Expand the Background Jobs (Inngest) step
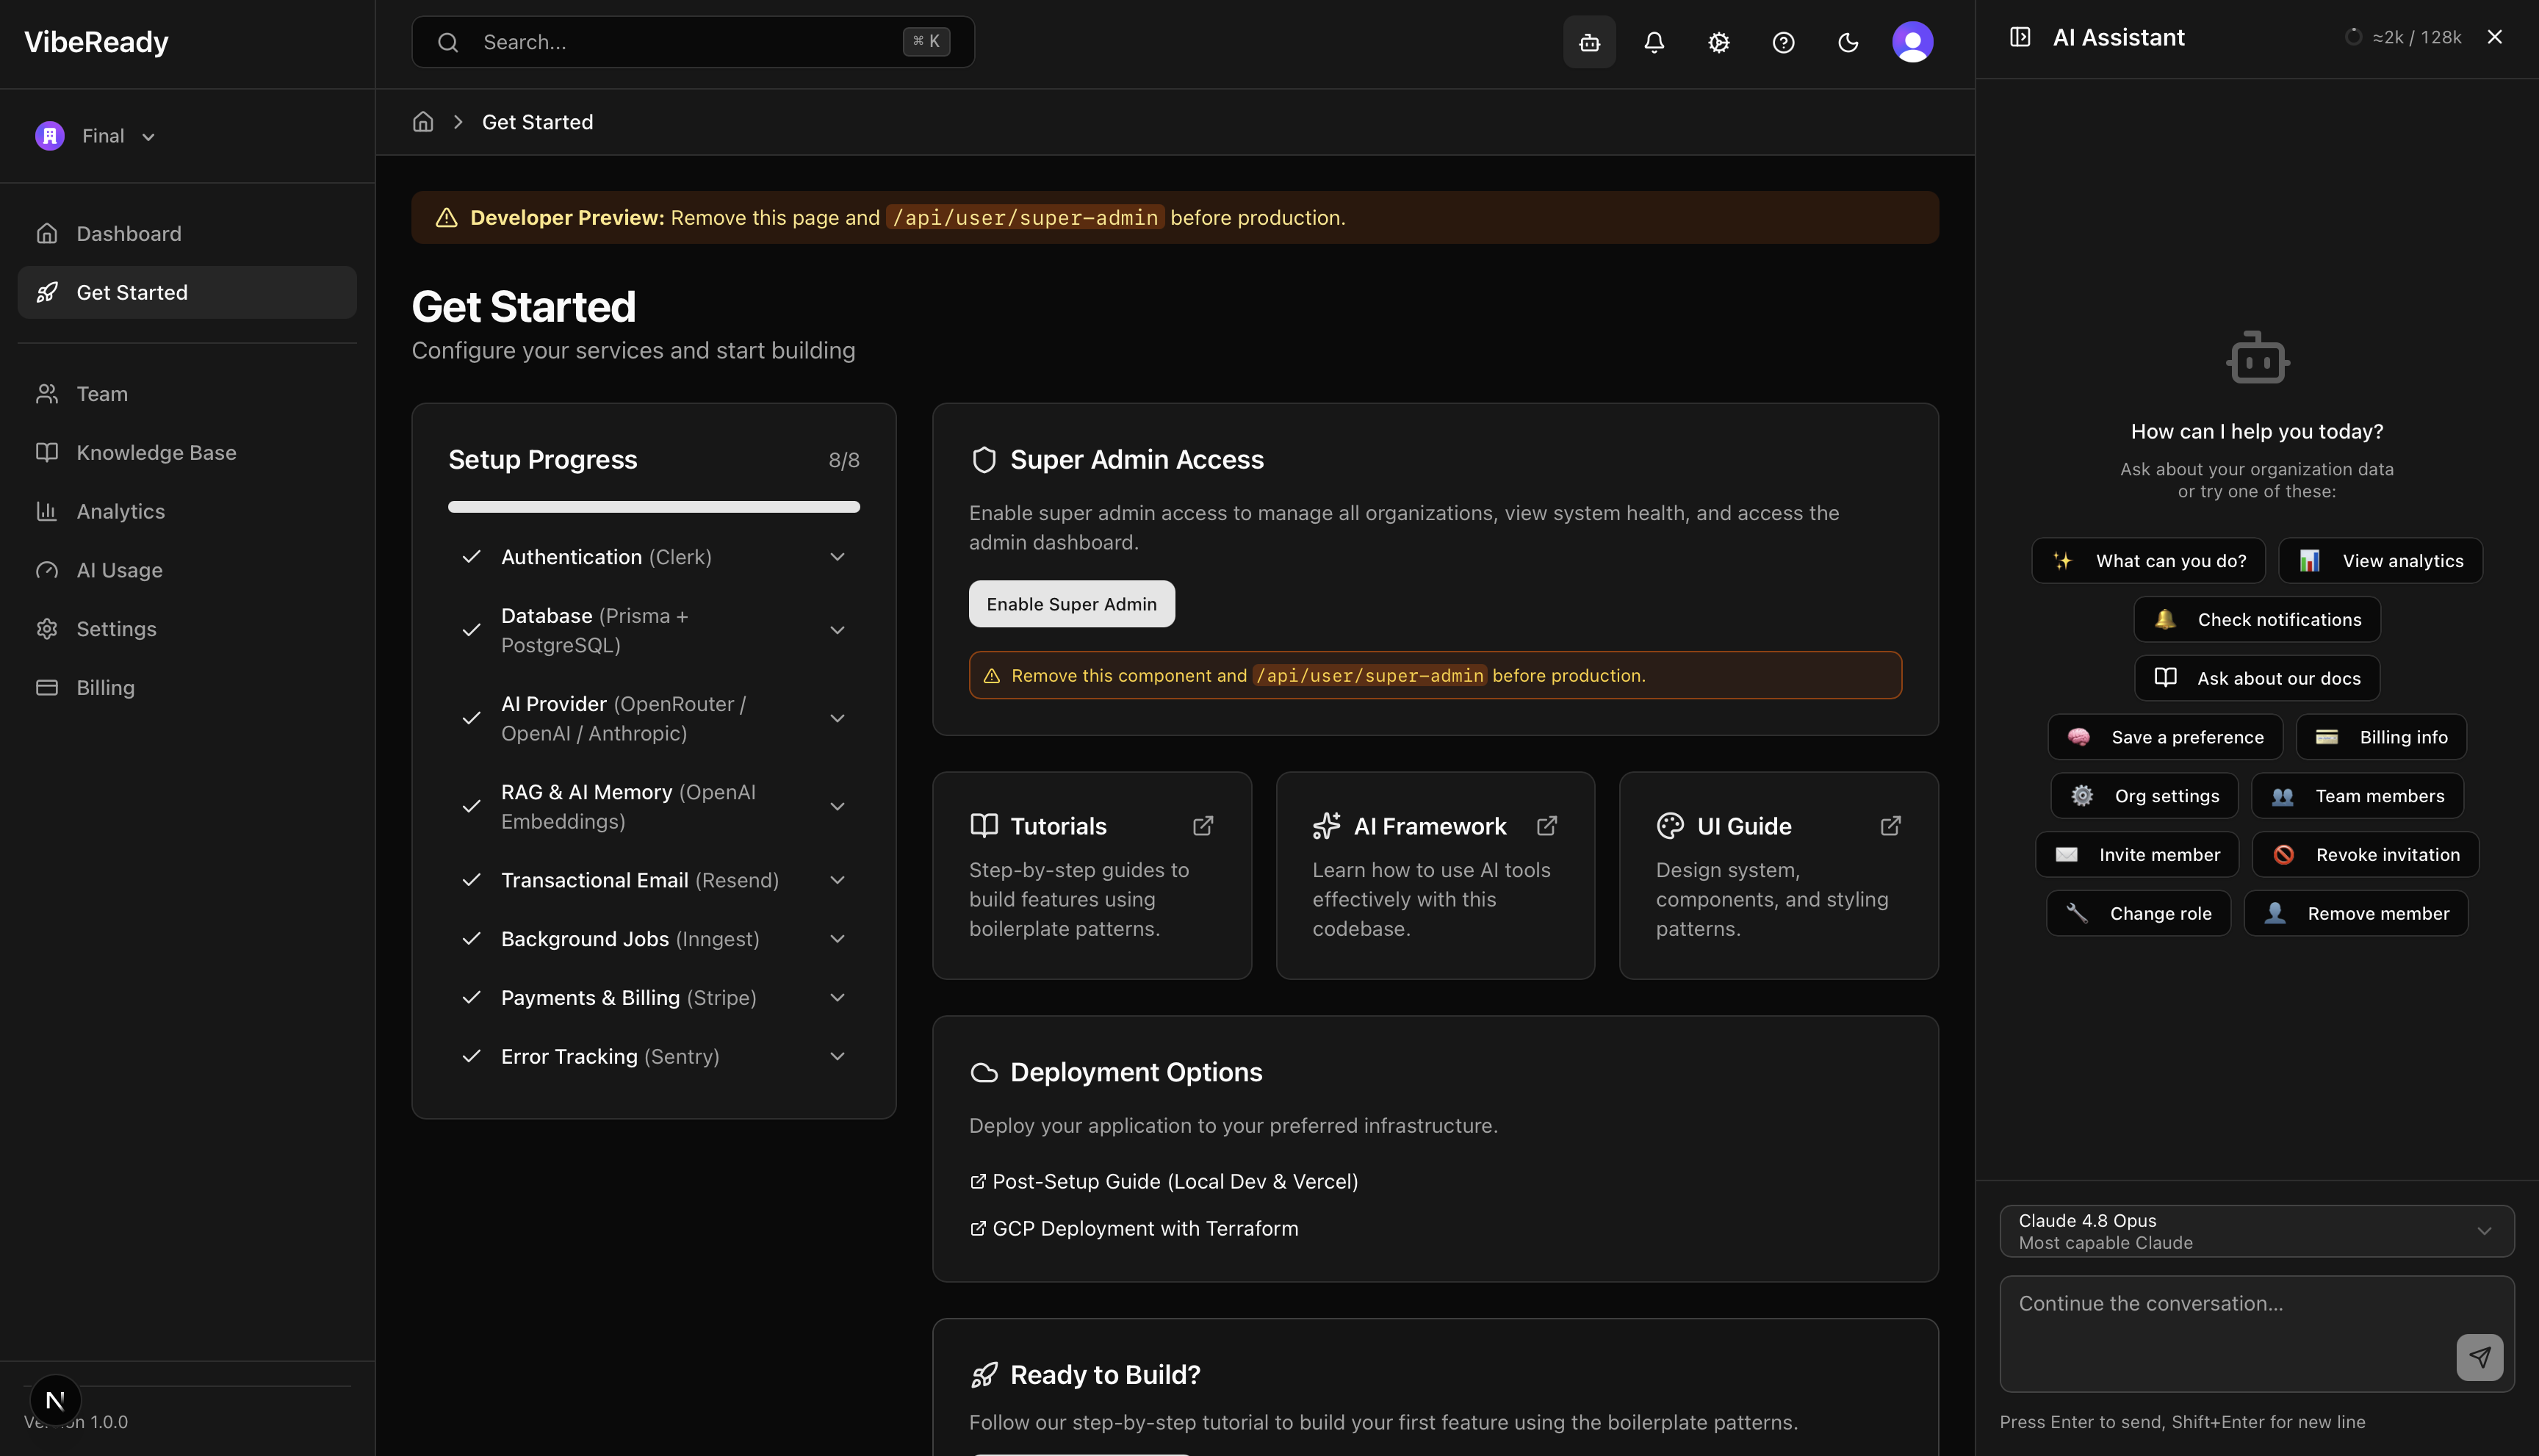 point(653,939)
